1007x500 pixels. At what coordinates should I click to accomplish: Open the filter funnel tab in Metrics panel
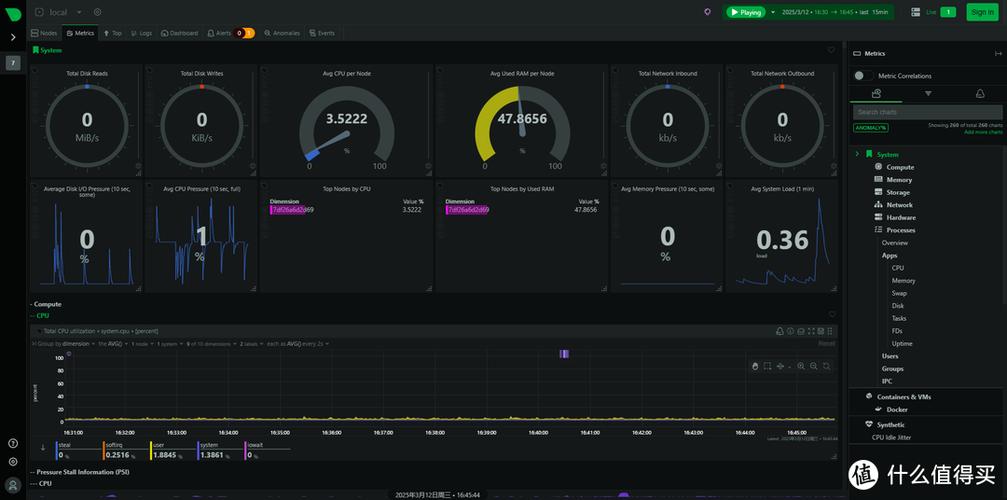point(927,93)
